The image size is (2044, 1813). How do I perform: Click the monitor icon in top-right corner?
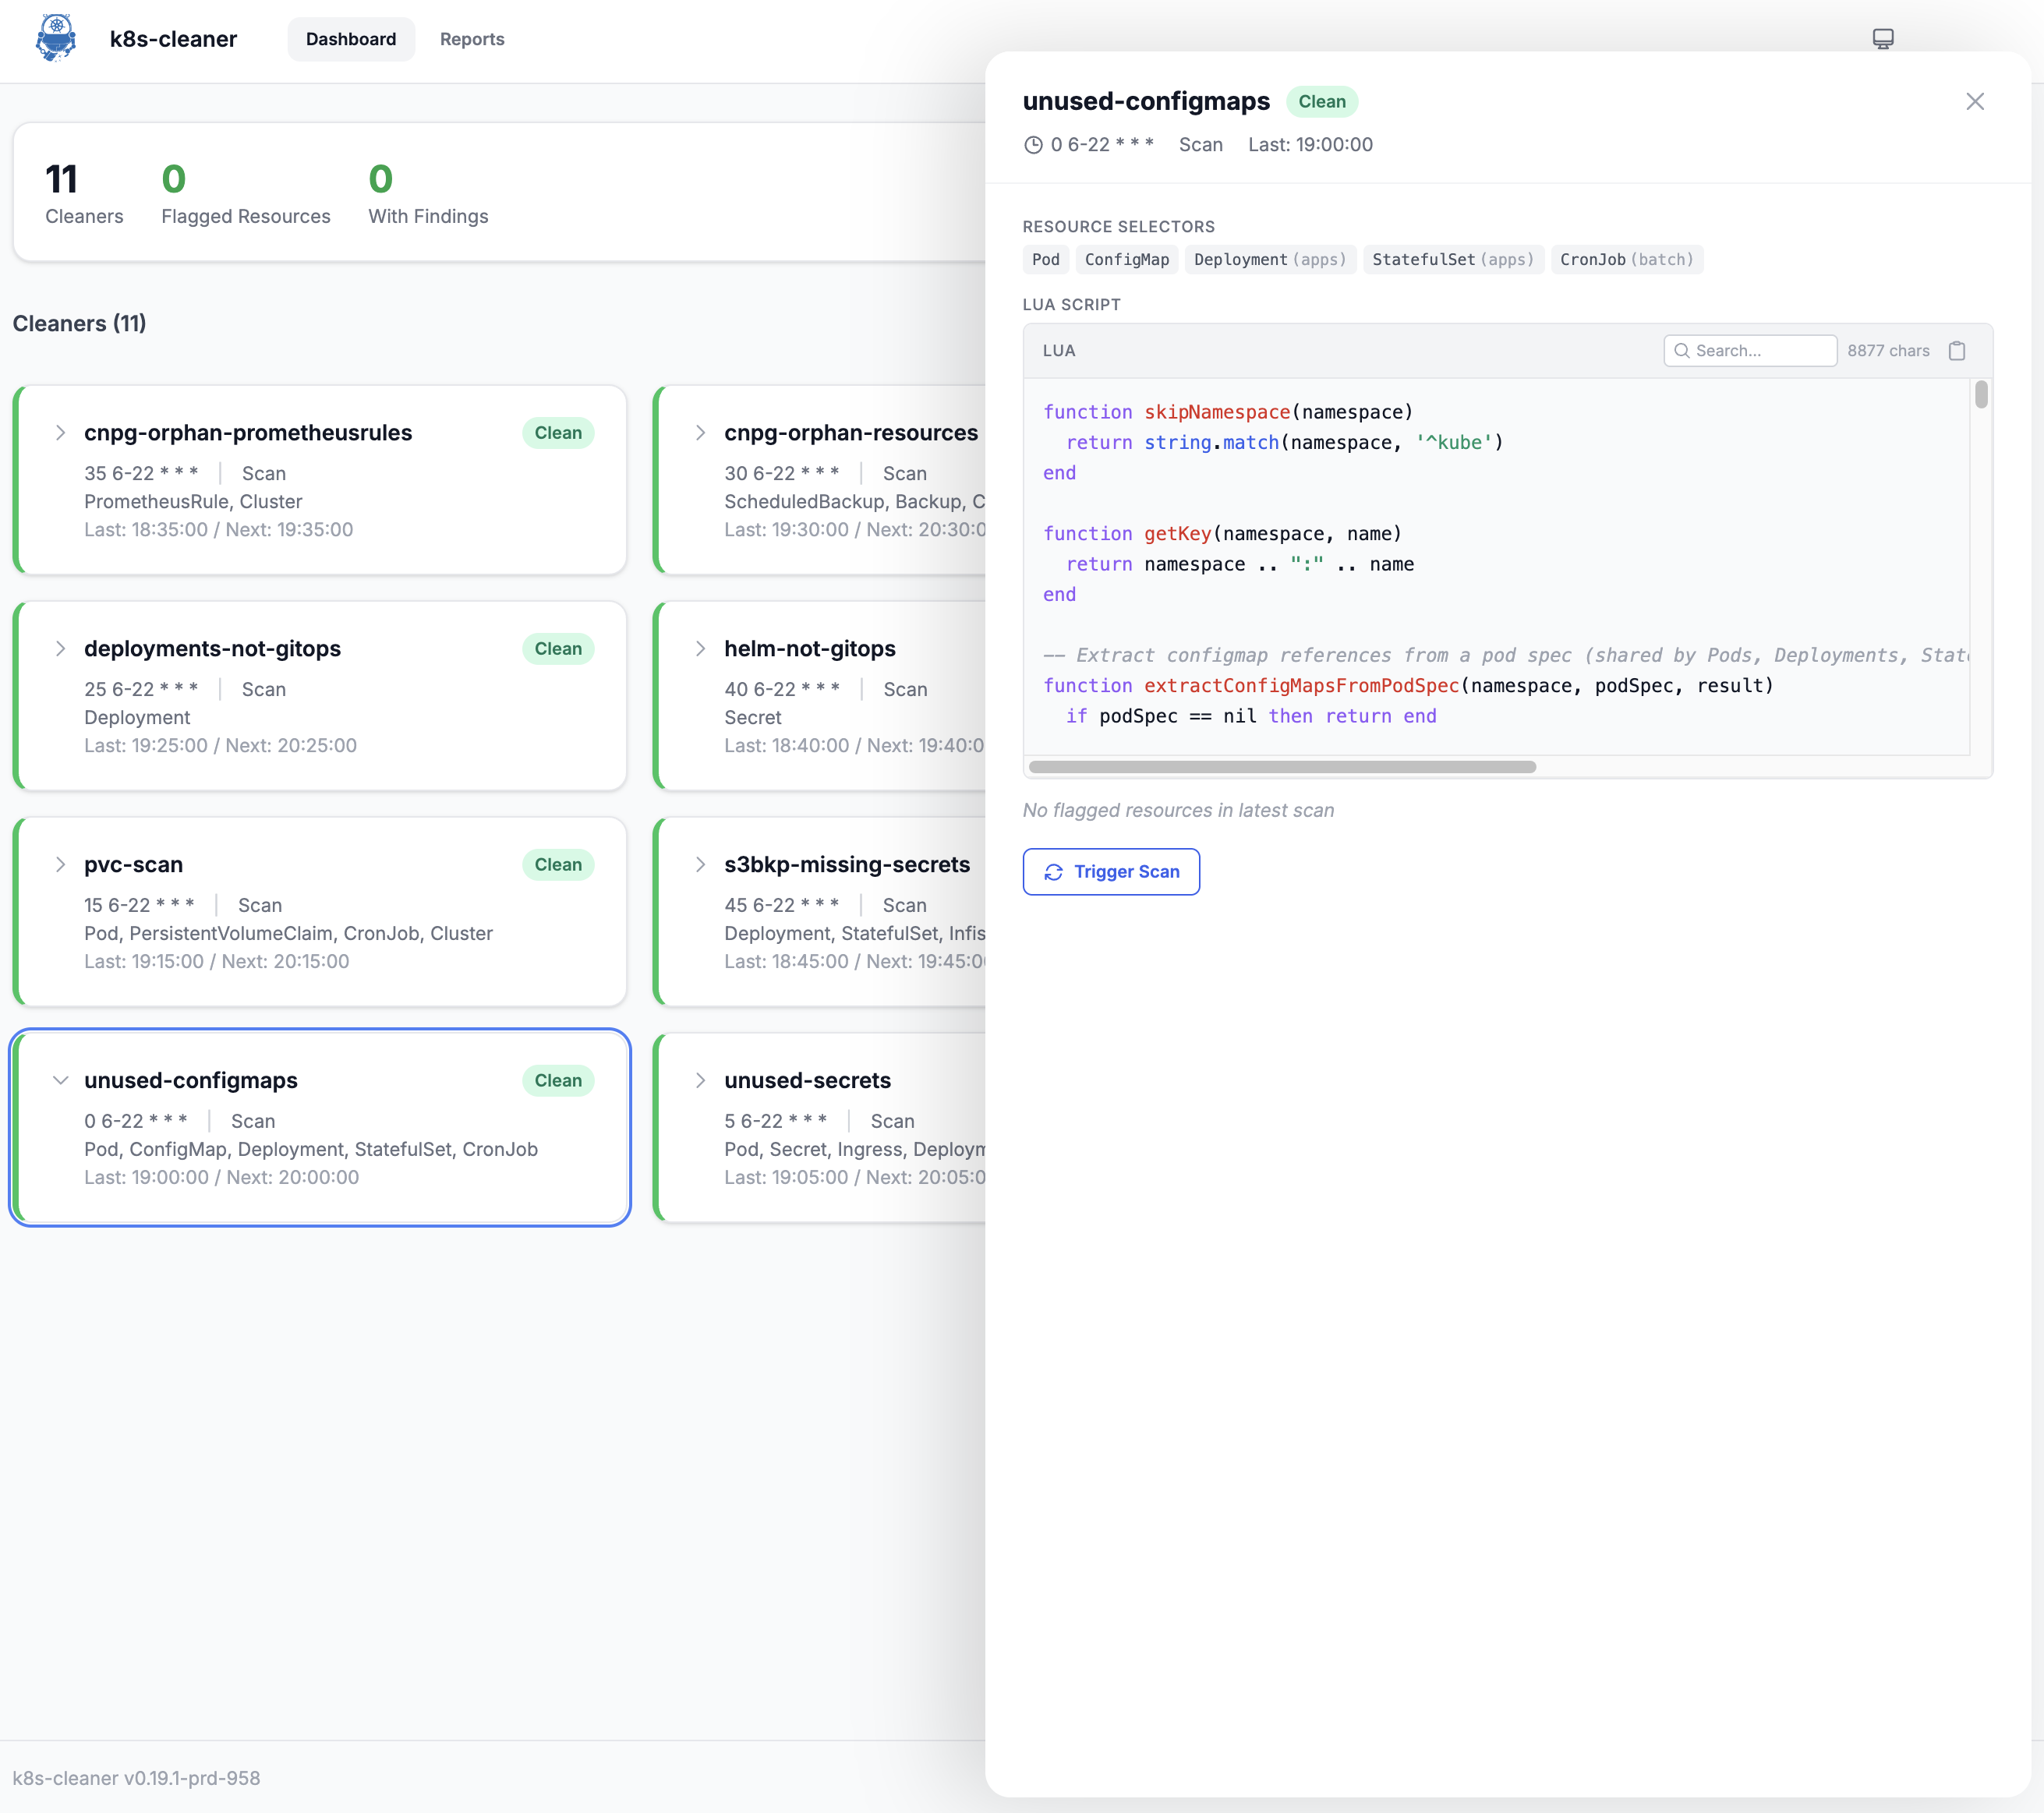tap(1884, 39)
